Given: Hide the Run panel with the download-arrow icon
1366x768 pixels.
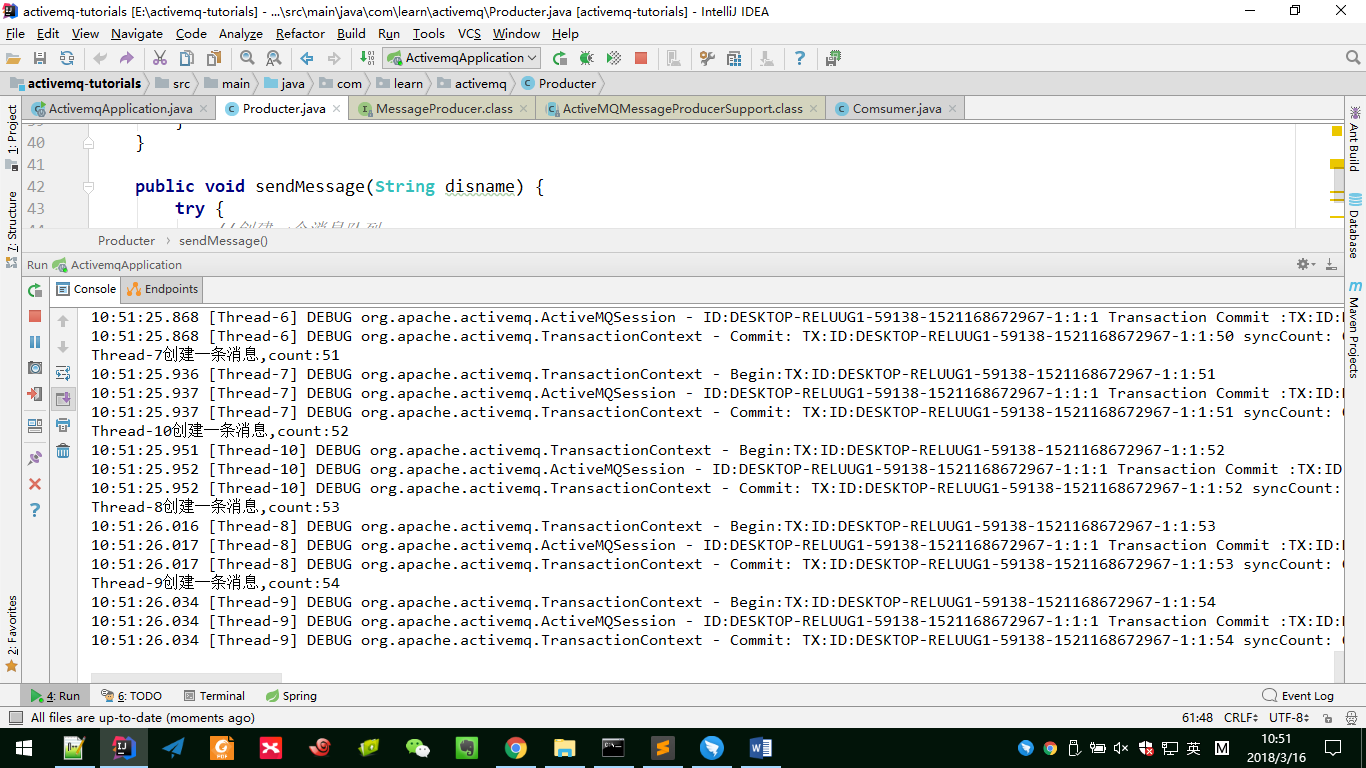Looking at the screenshot, I should tap(1331, 265).
